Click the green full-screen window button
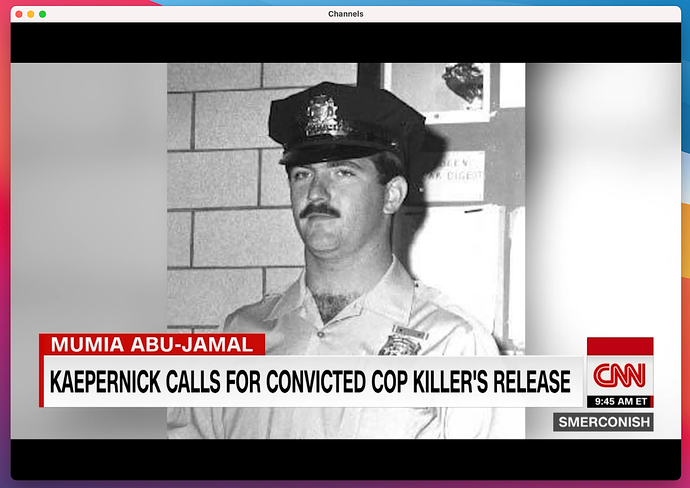This screenshot has height=488, width=690. [43, 14]
